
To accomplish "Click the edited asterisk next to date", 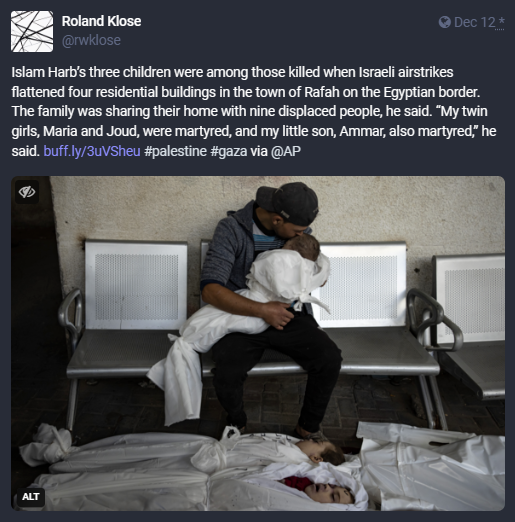I will (x=501, y=22).
